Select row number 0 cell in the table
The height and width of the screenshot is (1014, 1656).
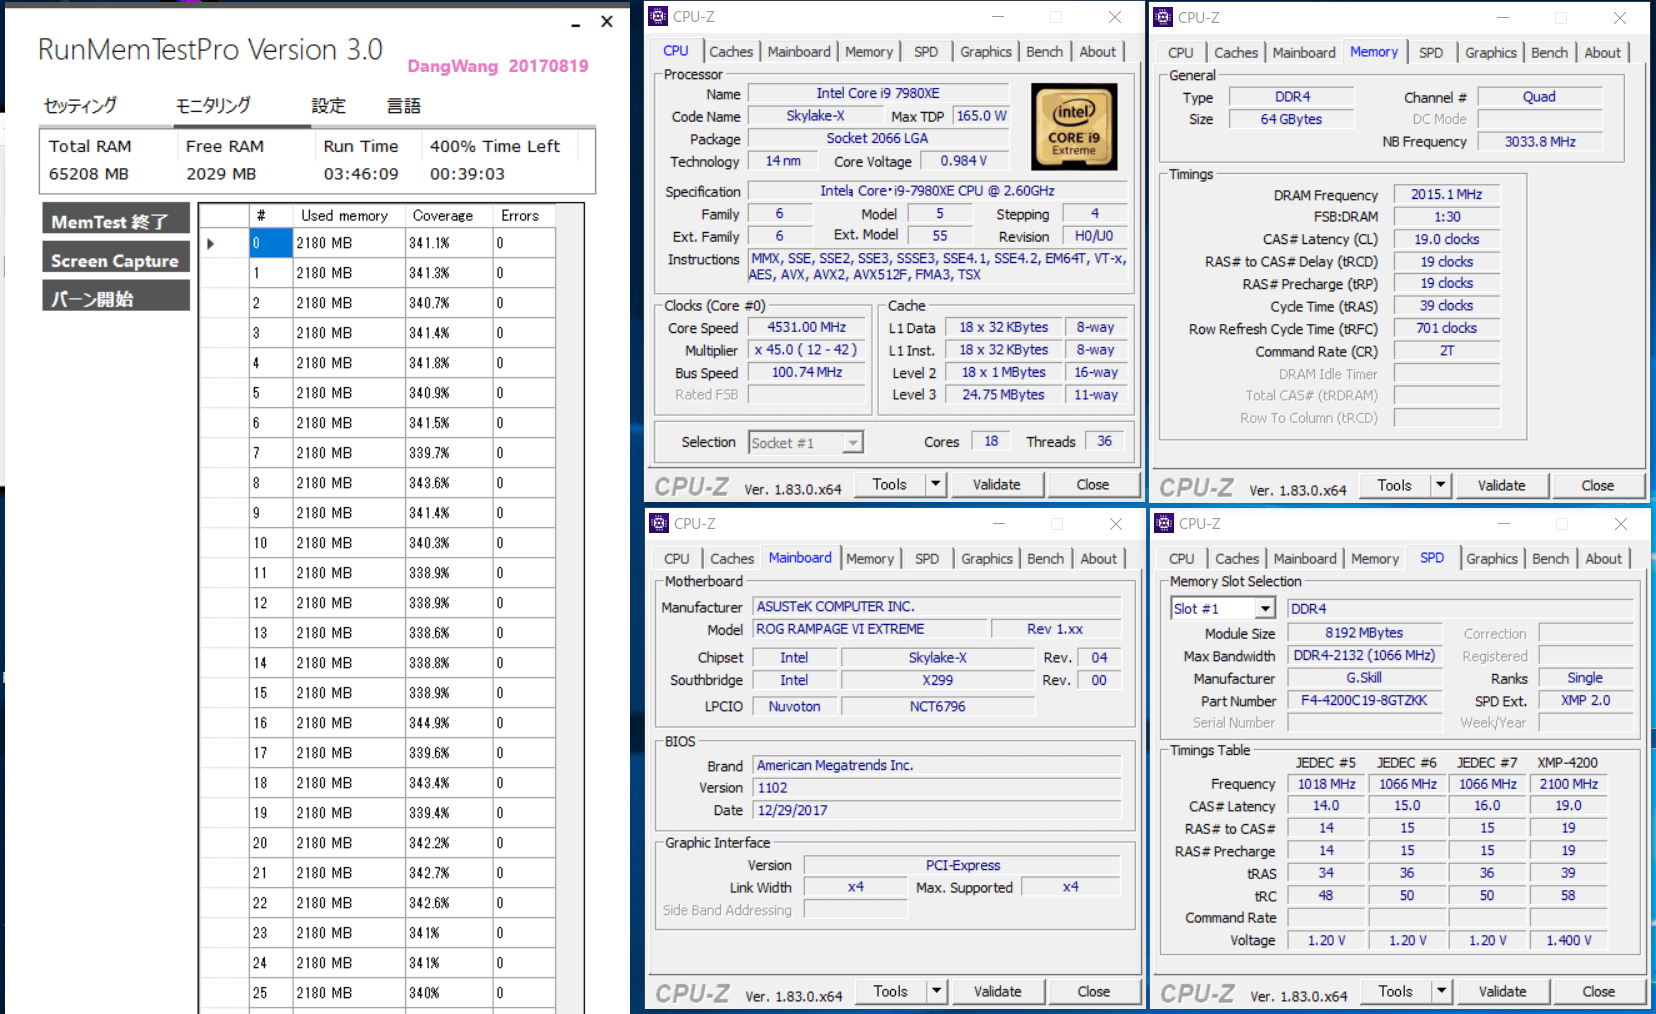click(270, 243)
